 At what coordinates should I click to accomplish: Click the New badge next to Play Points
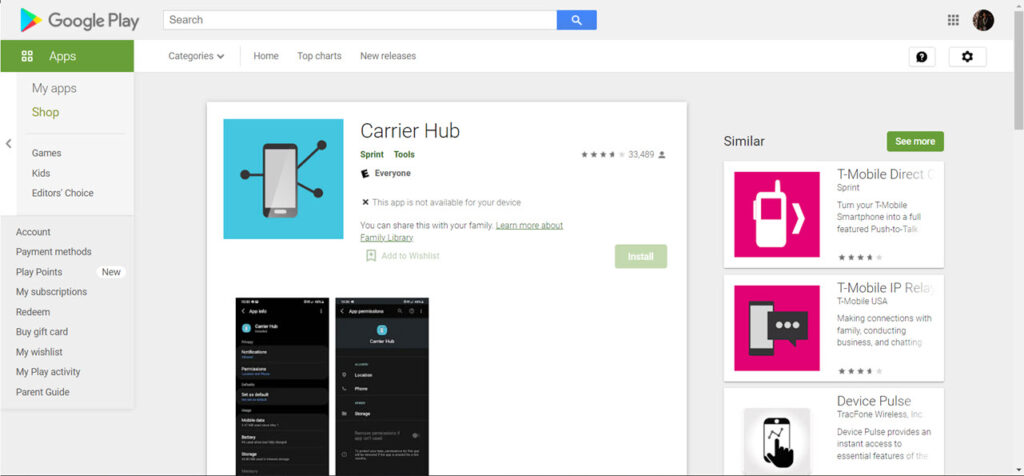111,272
